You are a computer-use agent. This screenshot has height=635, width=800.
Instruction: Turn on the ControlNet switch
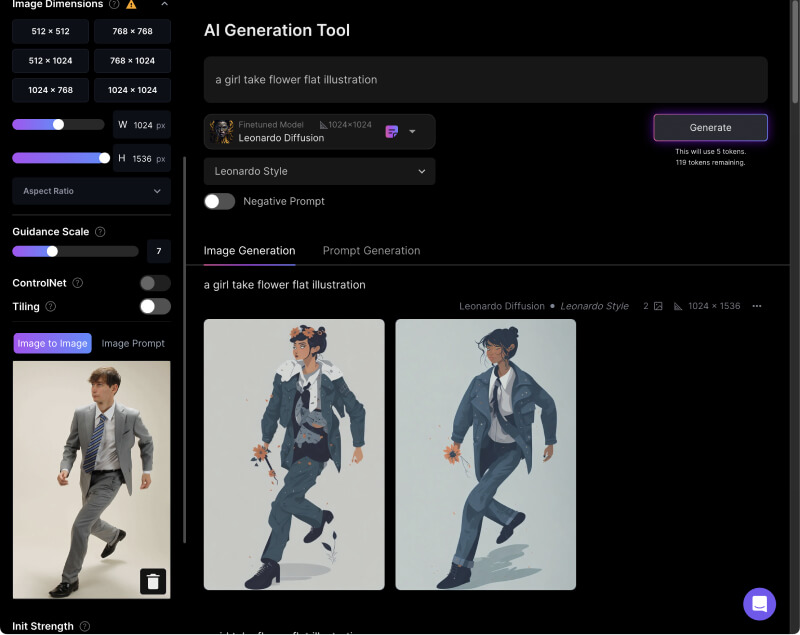154,283
